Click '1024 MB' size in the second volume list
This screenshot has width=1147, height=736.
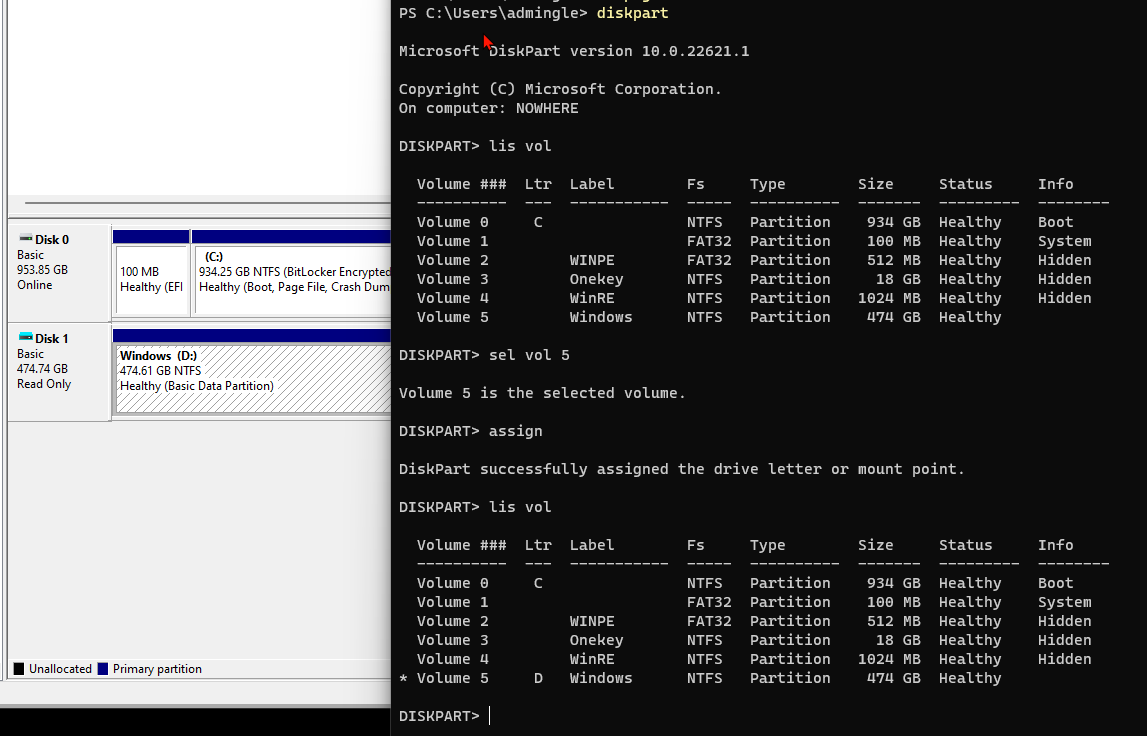point(889,659)
